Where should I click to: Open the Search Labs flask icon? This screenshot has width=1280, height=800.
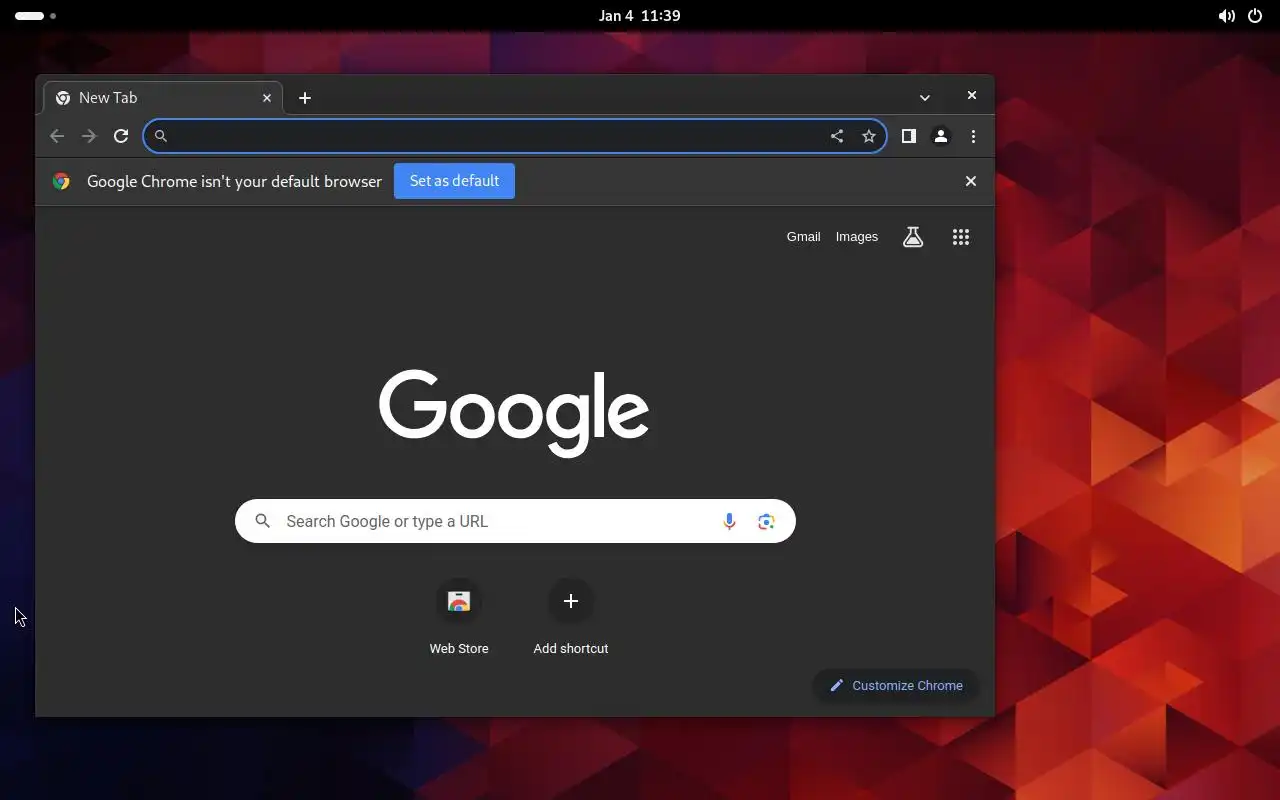pyautogui.click(x=913, y=237)
